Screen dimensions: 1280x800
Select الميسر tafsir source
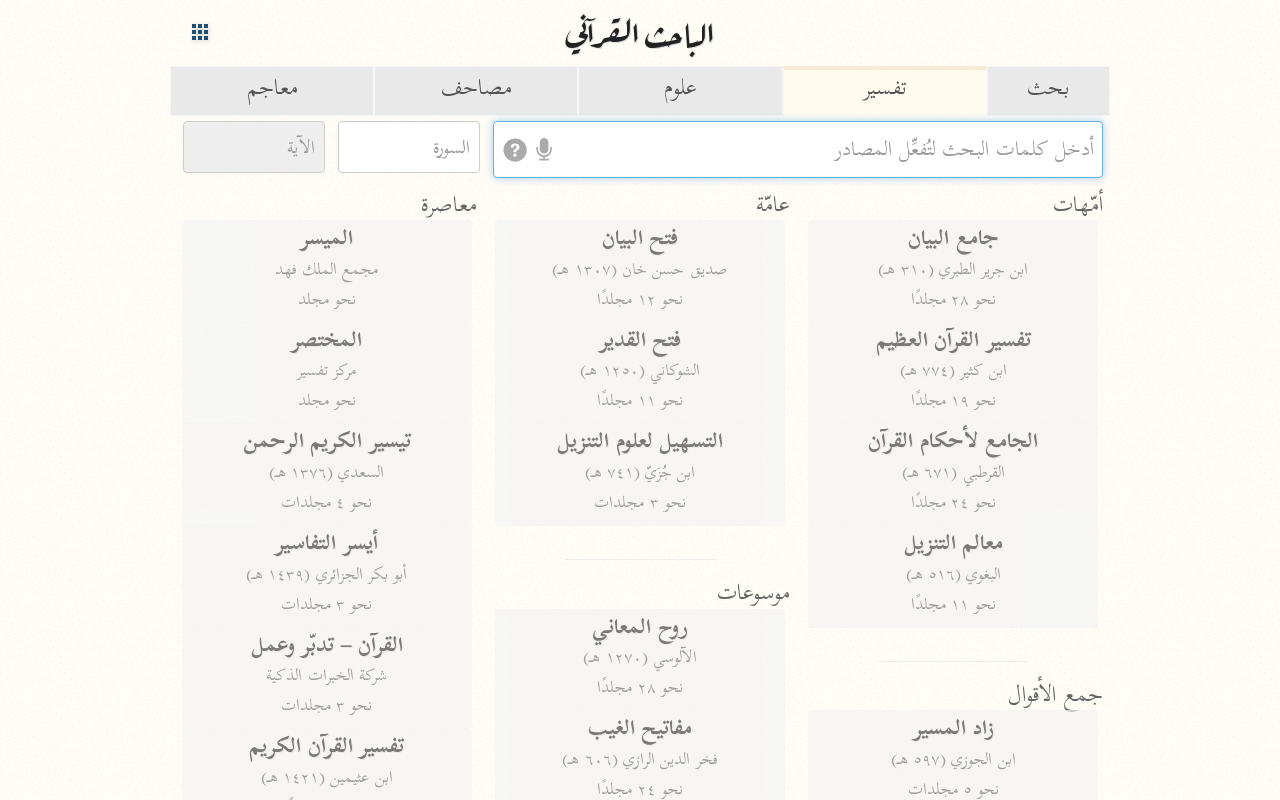(327, 269)
